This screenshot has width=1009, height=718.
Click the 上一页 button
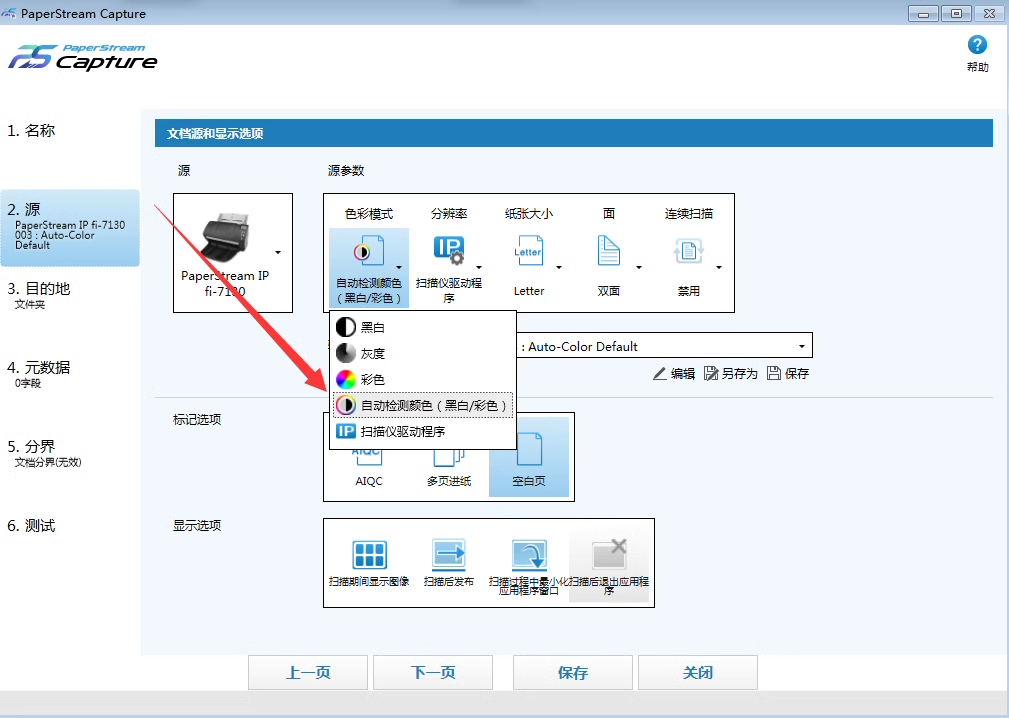pos(308,673)
